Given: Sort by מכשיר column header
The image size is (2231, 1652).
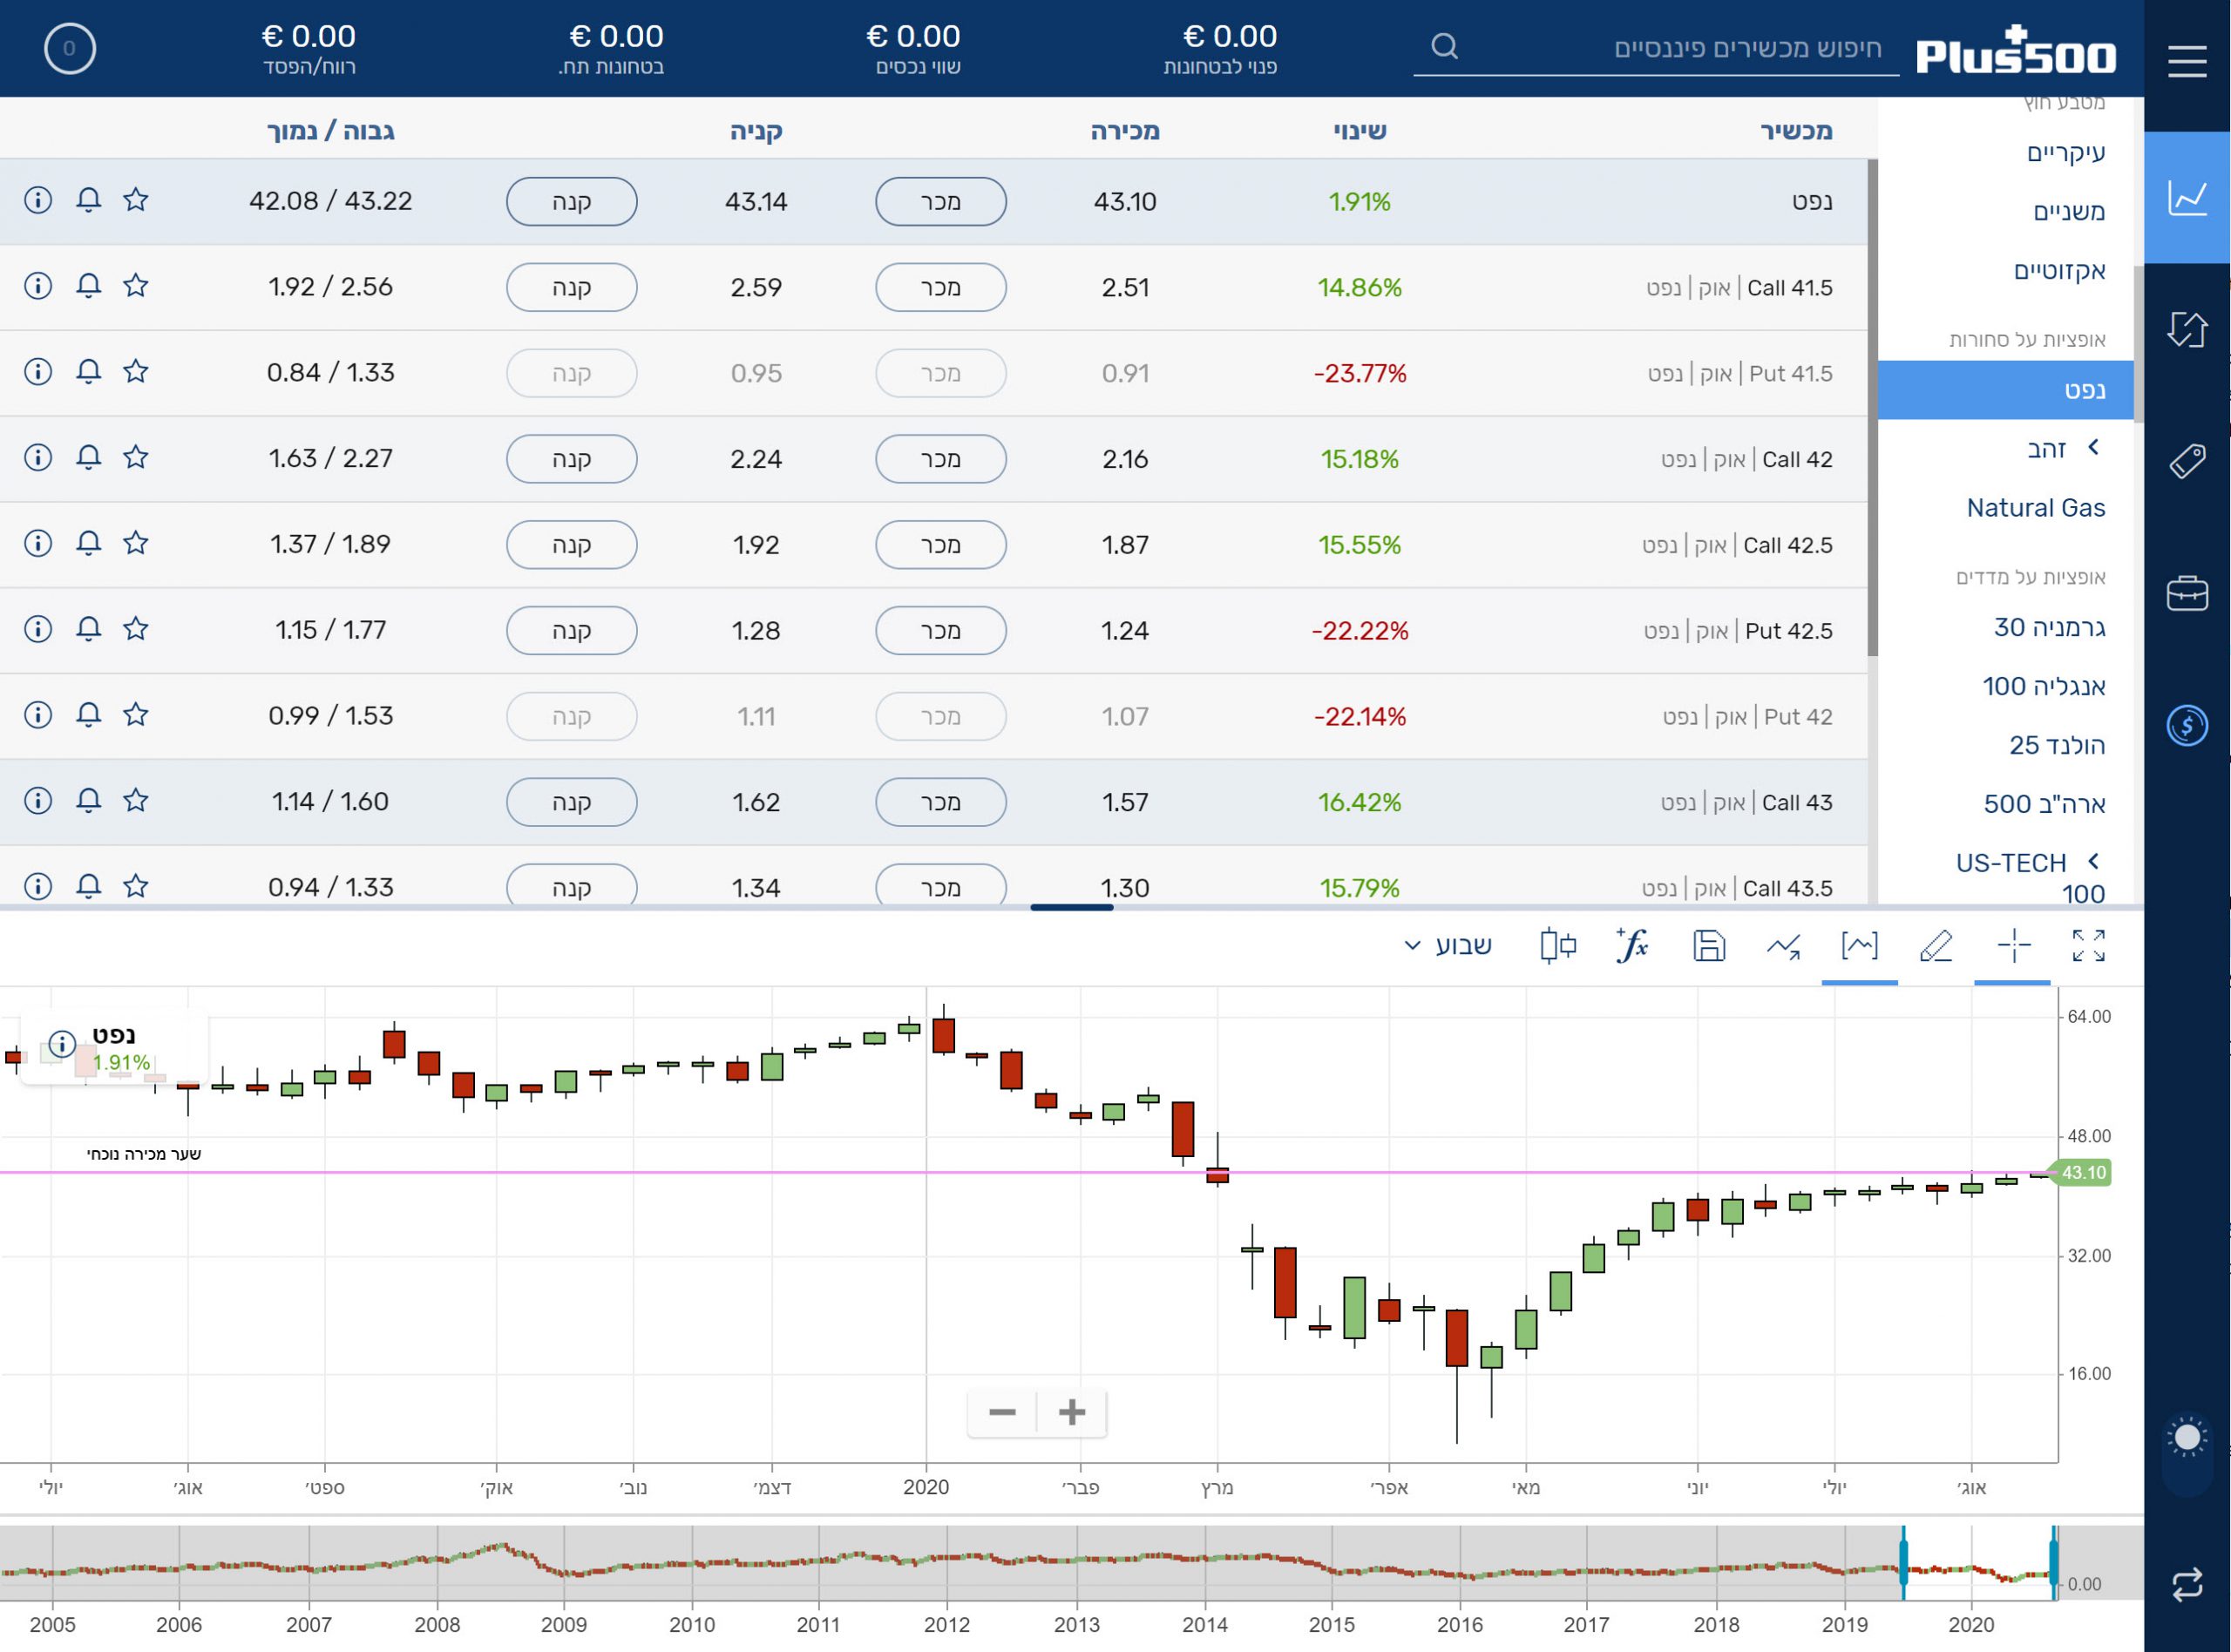Looking at the screenshot, I should click(1796, 130).
